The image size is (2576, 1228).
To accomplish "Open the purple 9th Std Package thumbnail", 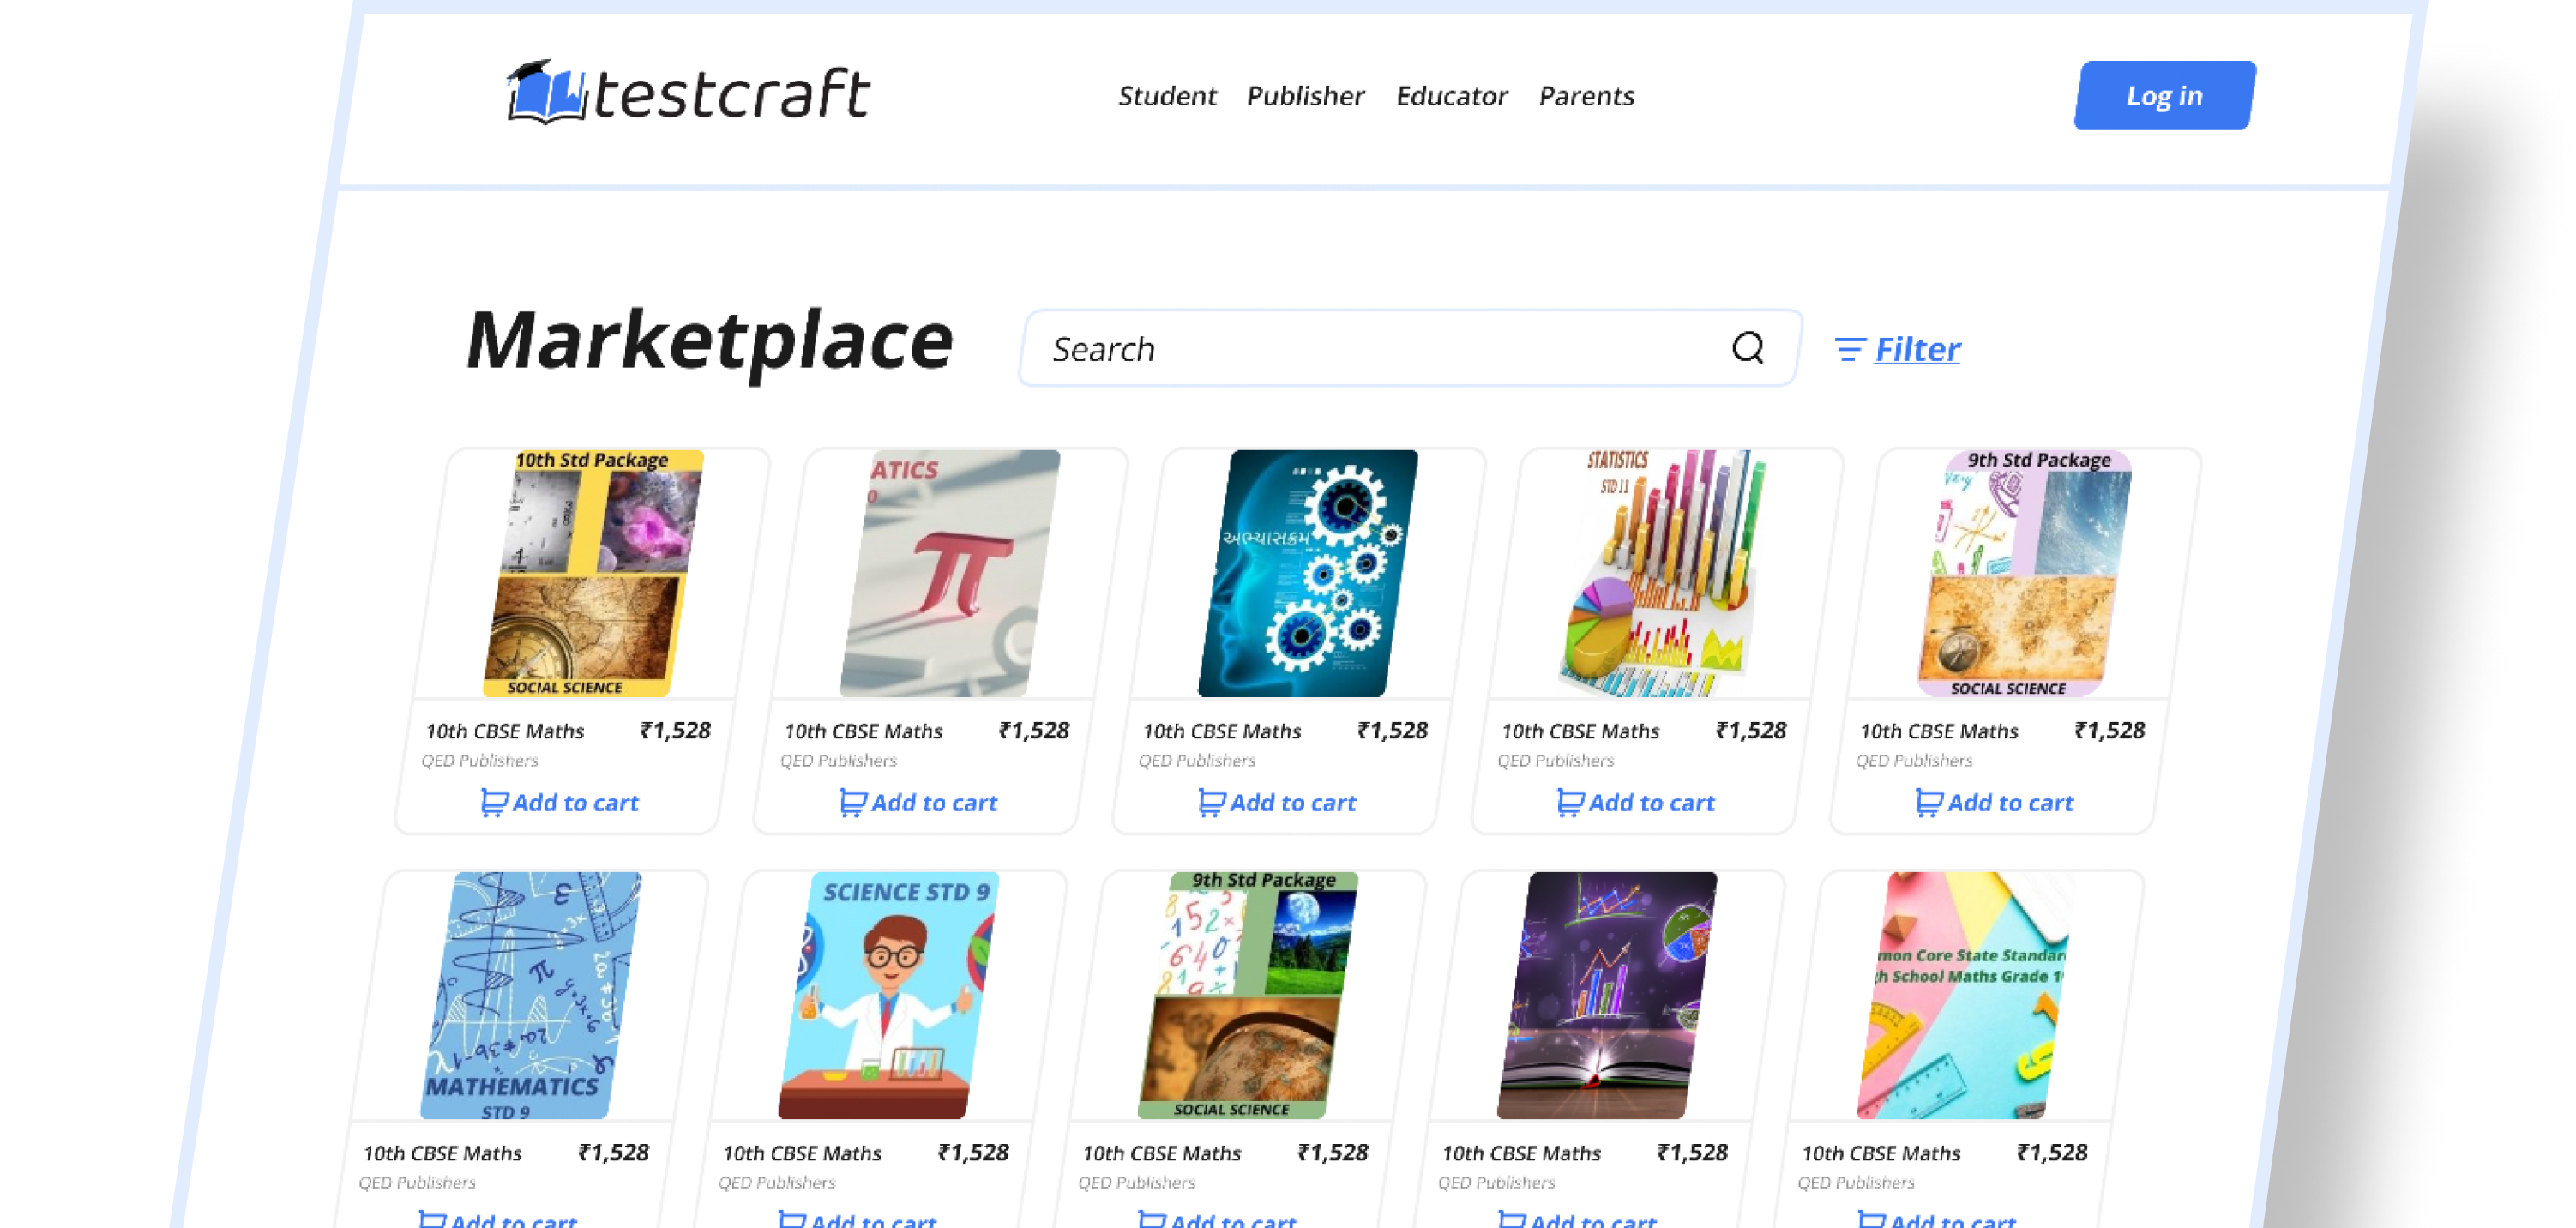I will 2024,573.
